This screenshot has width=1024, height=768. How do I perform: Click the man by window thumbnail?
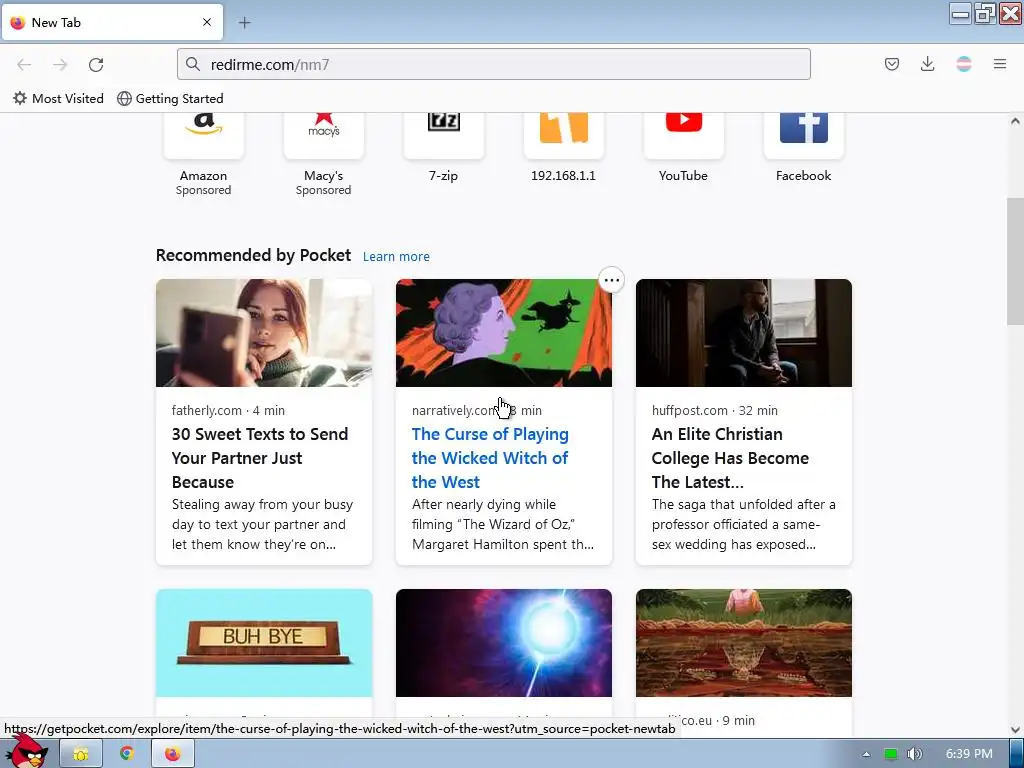point(744,333)
